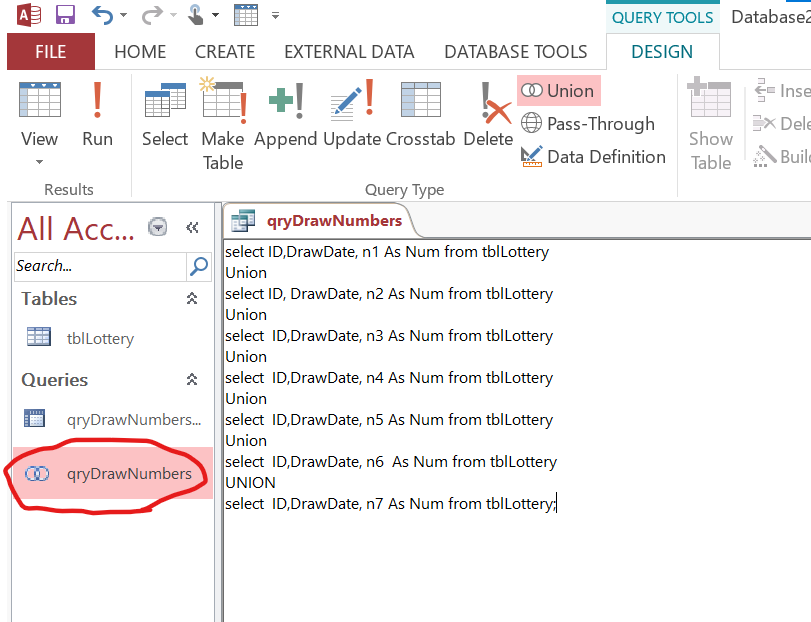
Task: Toggle Touch/Mouse mode icon
Action: click(x=196, y=15)
